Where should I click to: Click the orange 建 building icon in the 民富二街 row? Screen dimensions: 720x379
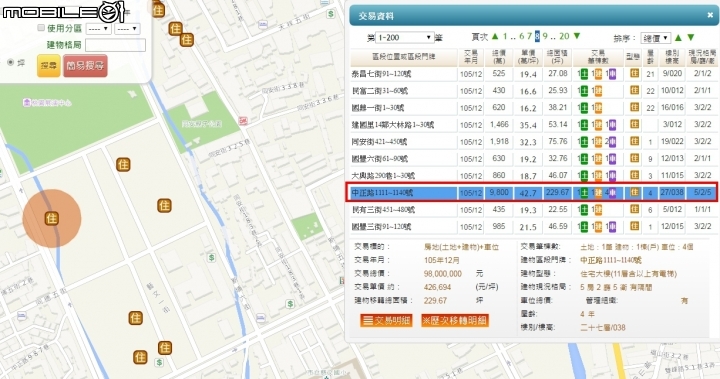click(598, 91)
